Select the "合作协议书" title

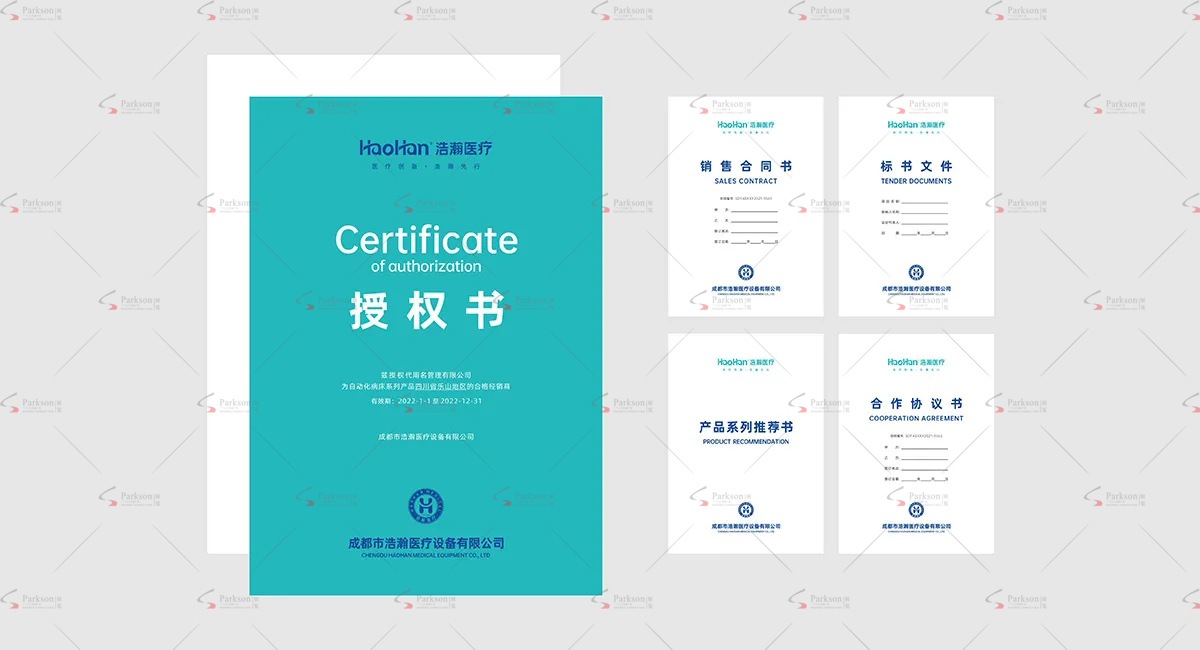tap(916, 404)
